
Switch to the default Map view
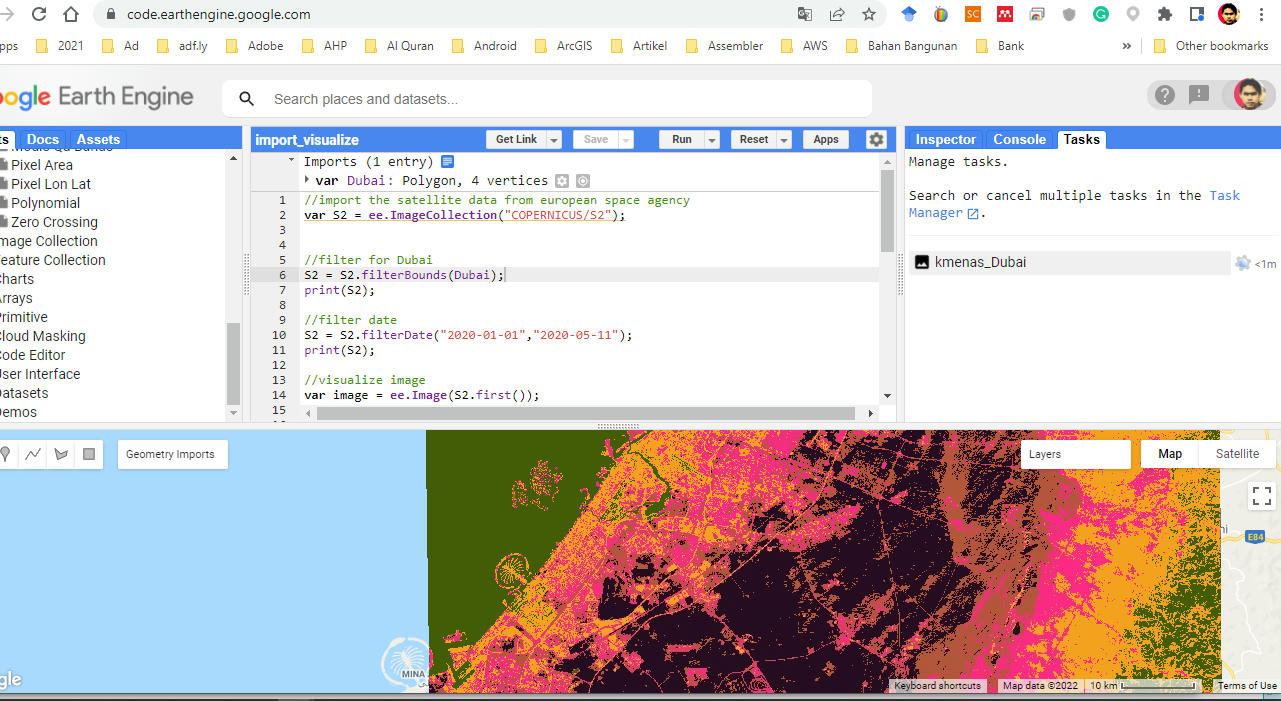(1170, 454)
